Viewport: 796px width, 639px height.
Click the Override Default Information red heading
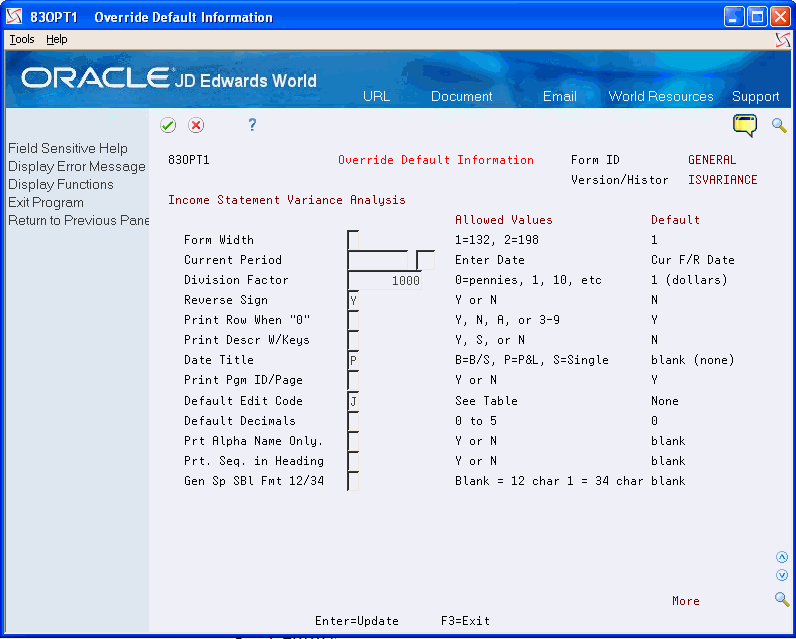click(x=436, y=160)
